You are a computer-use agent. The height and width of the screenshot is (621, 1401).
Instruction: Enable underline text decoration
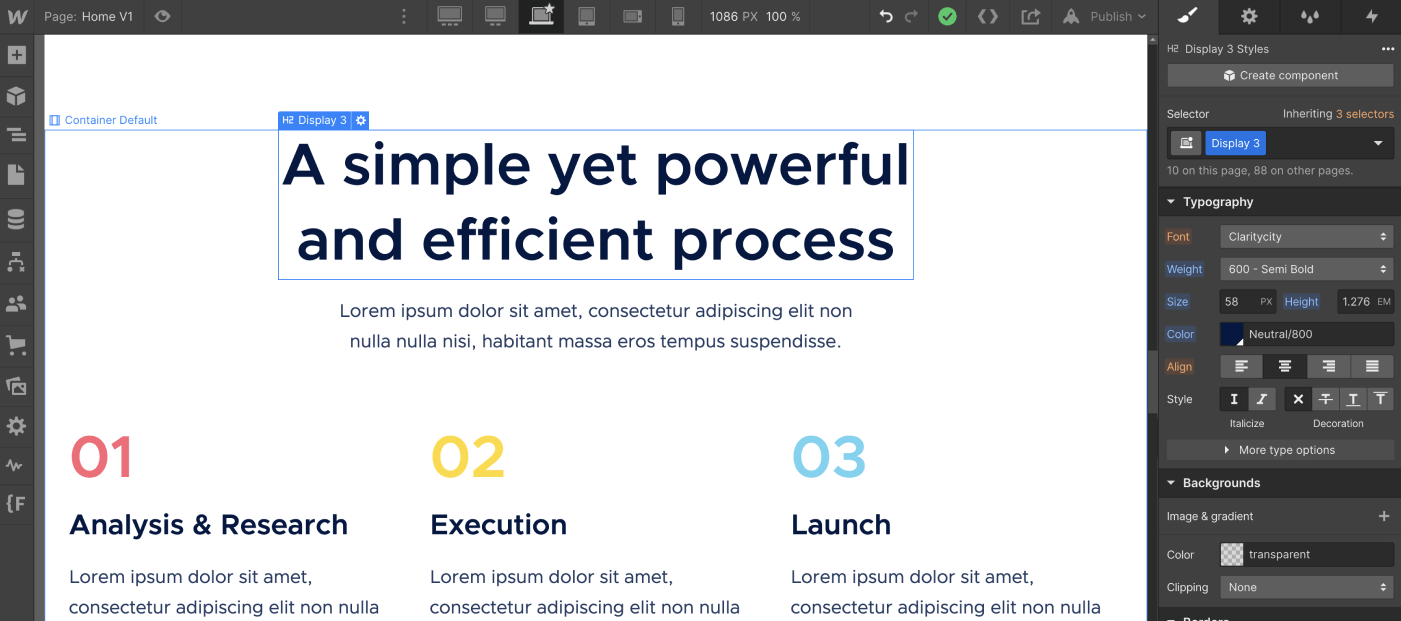click(x=1353, y=399)
